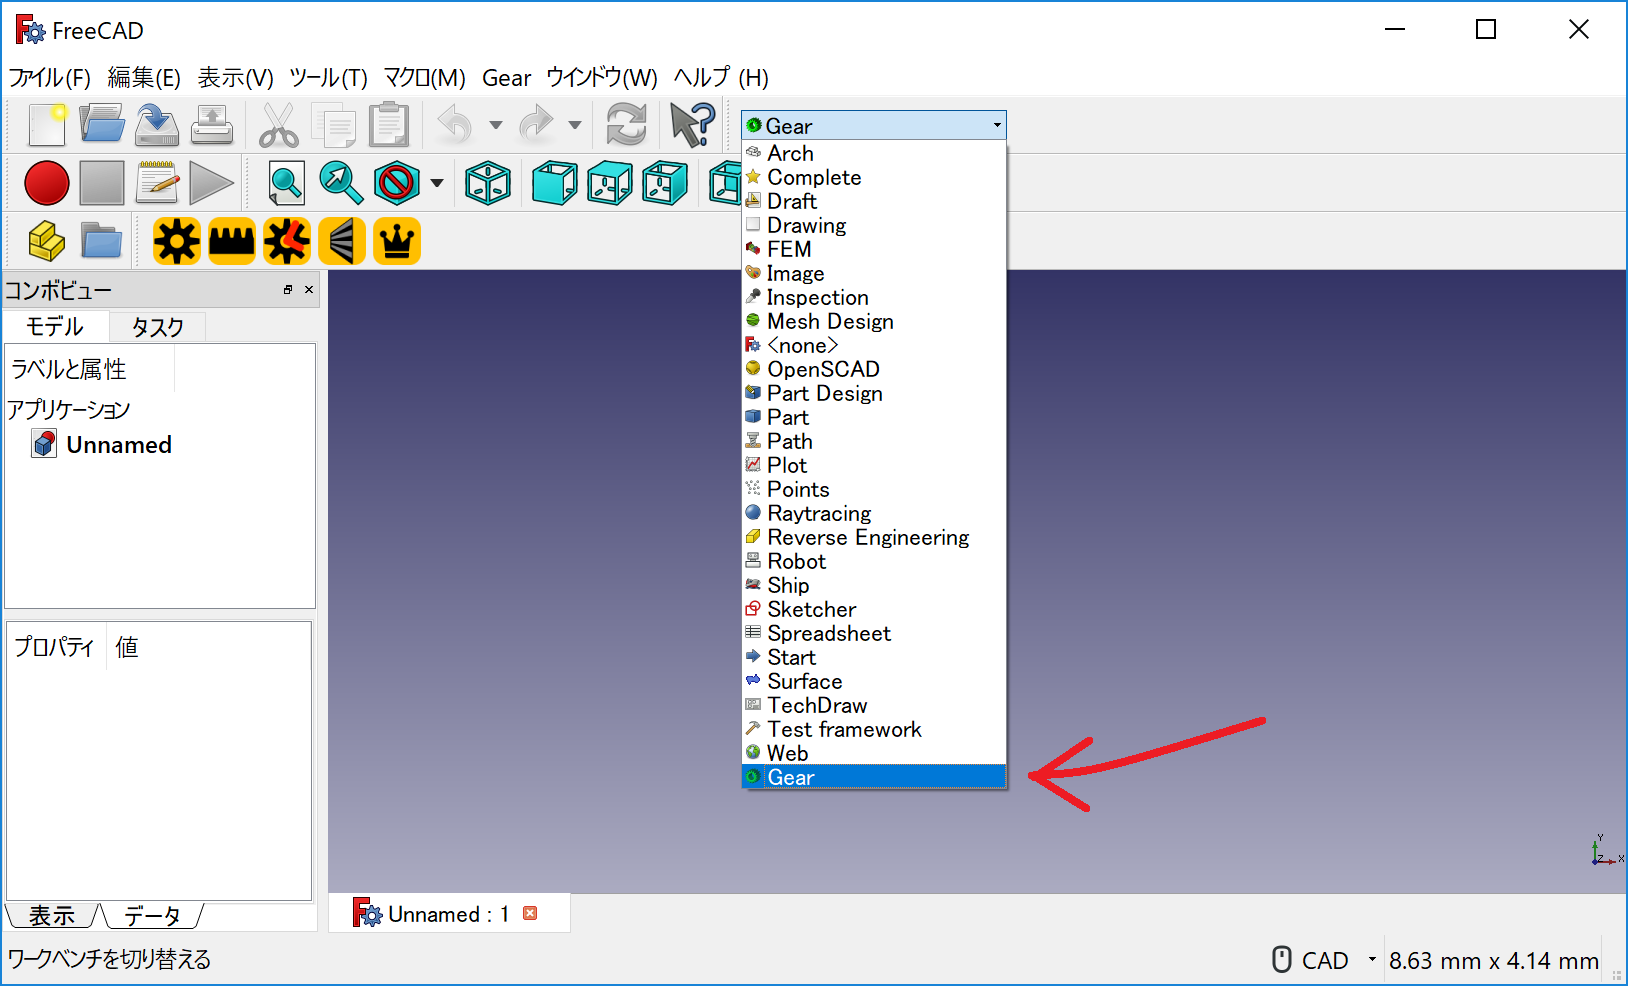
Task: Choose Part Design workbench from the list
Action: [x=873, y=393]
